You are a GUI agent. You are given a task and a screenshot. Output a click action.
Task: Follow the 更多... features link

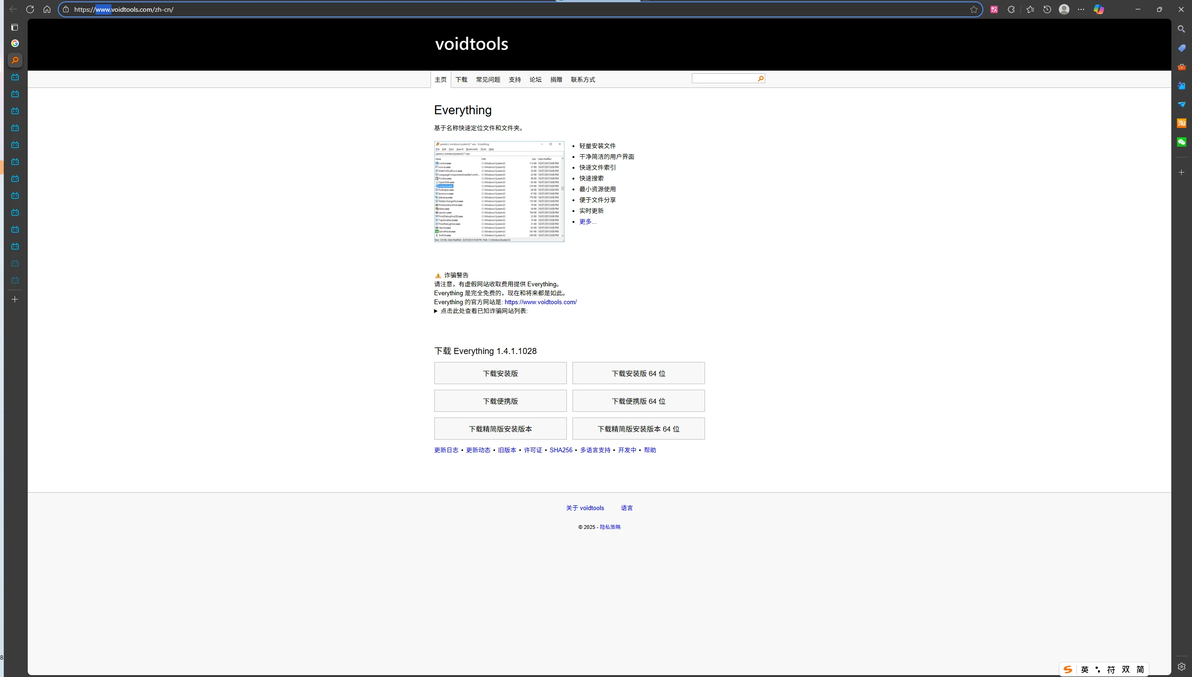pyautogui.click(x=588, y=222)
